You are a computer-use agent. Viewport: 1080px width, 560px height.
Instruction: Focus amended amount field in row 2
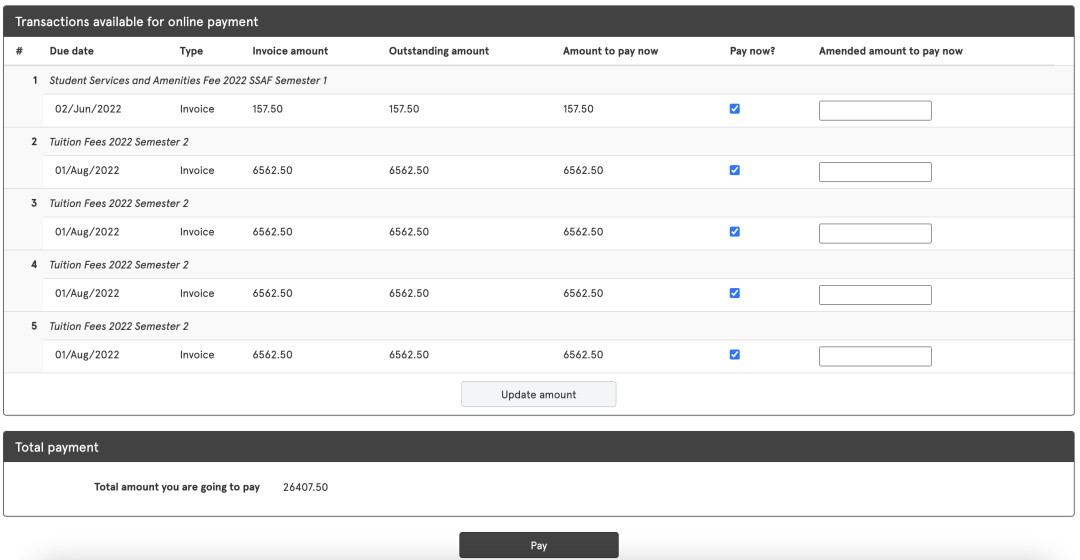(x=875, y=172)
